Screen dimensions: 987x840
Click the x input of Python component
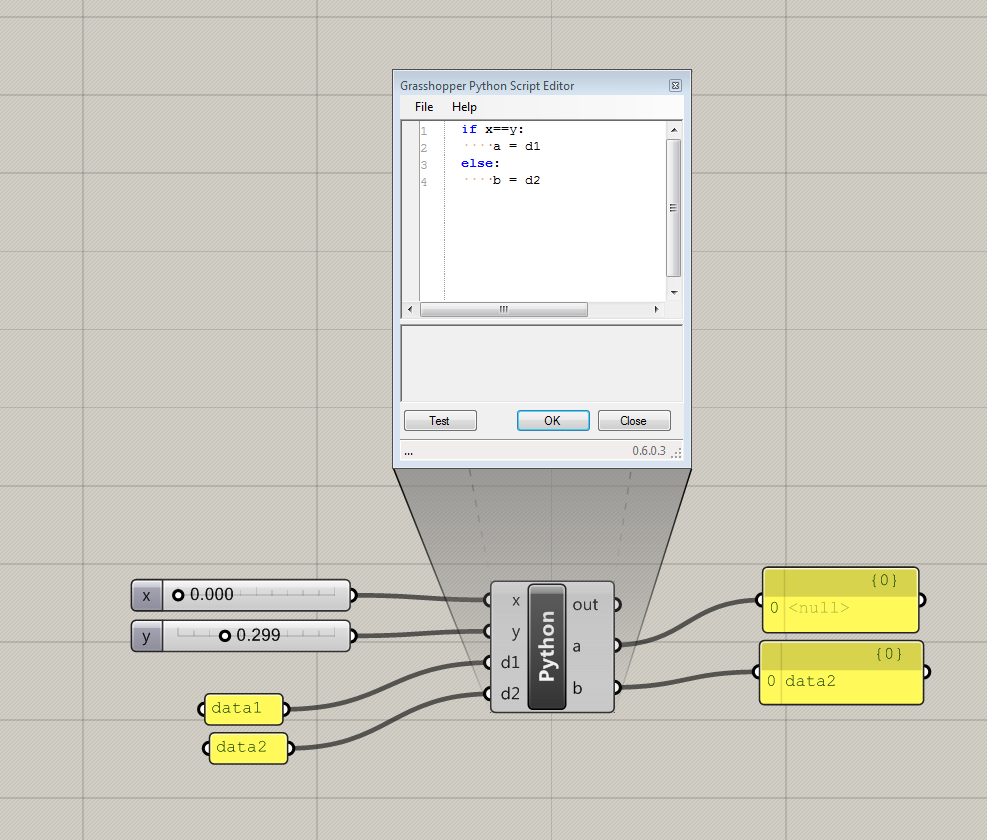pyautogui.click(x=516, y=601)
